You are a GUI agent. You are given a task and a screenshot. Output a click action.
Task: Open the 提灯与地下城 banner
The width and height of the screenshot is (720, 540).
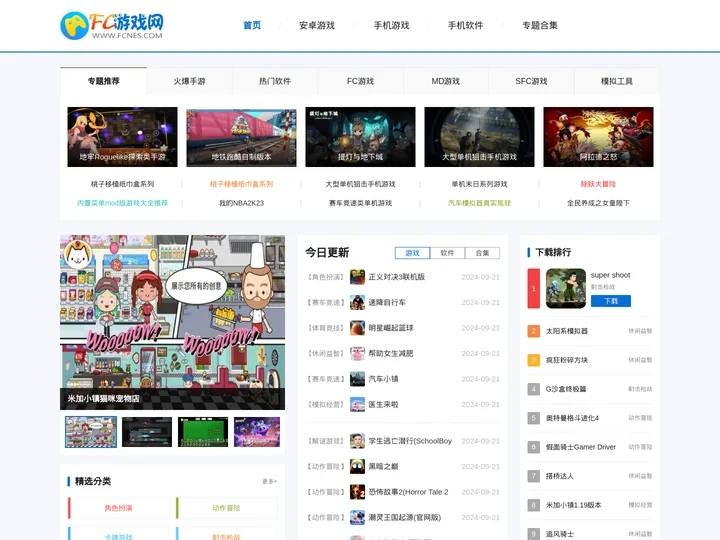coord(360,137)
